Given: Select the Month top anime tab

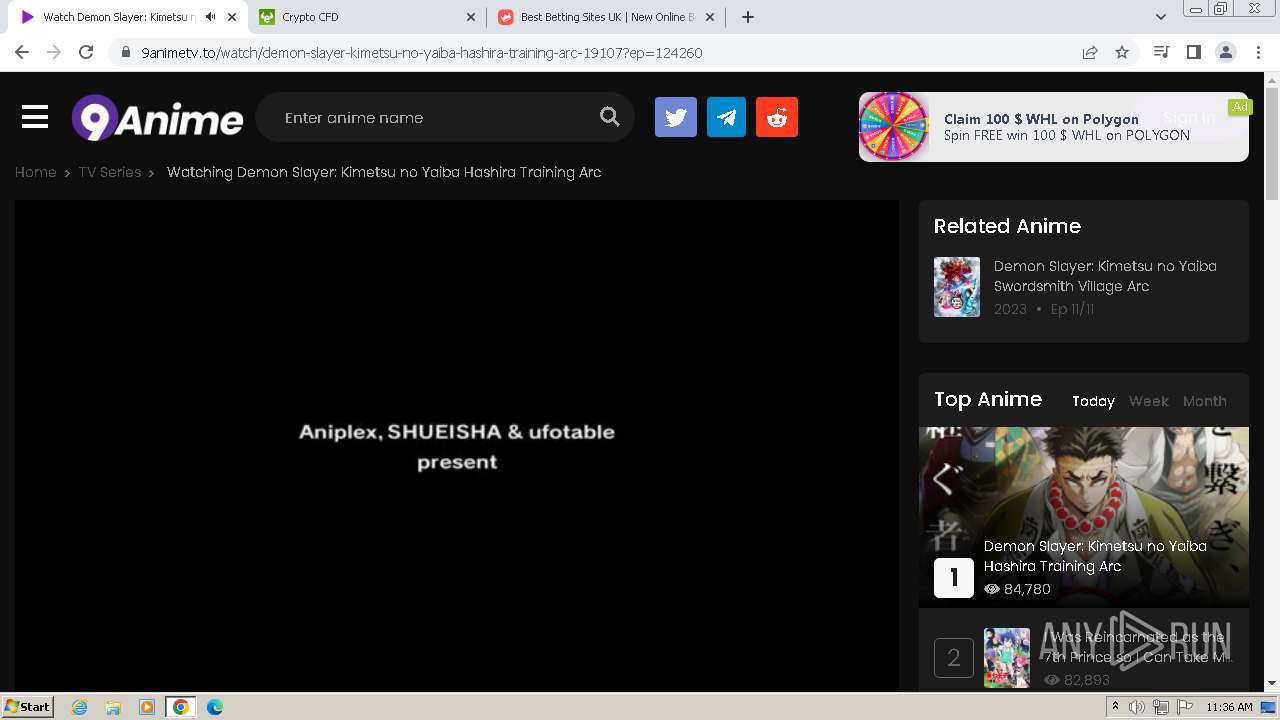Looking at the screenshot, I should [1205, 401].
